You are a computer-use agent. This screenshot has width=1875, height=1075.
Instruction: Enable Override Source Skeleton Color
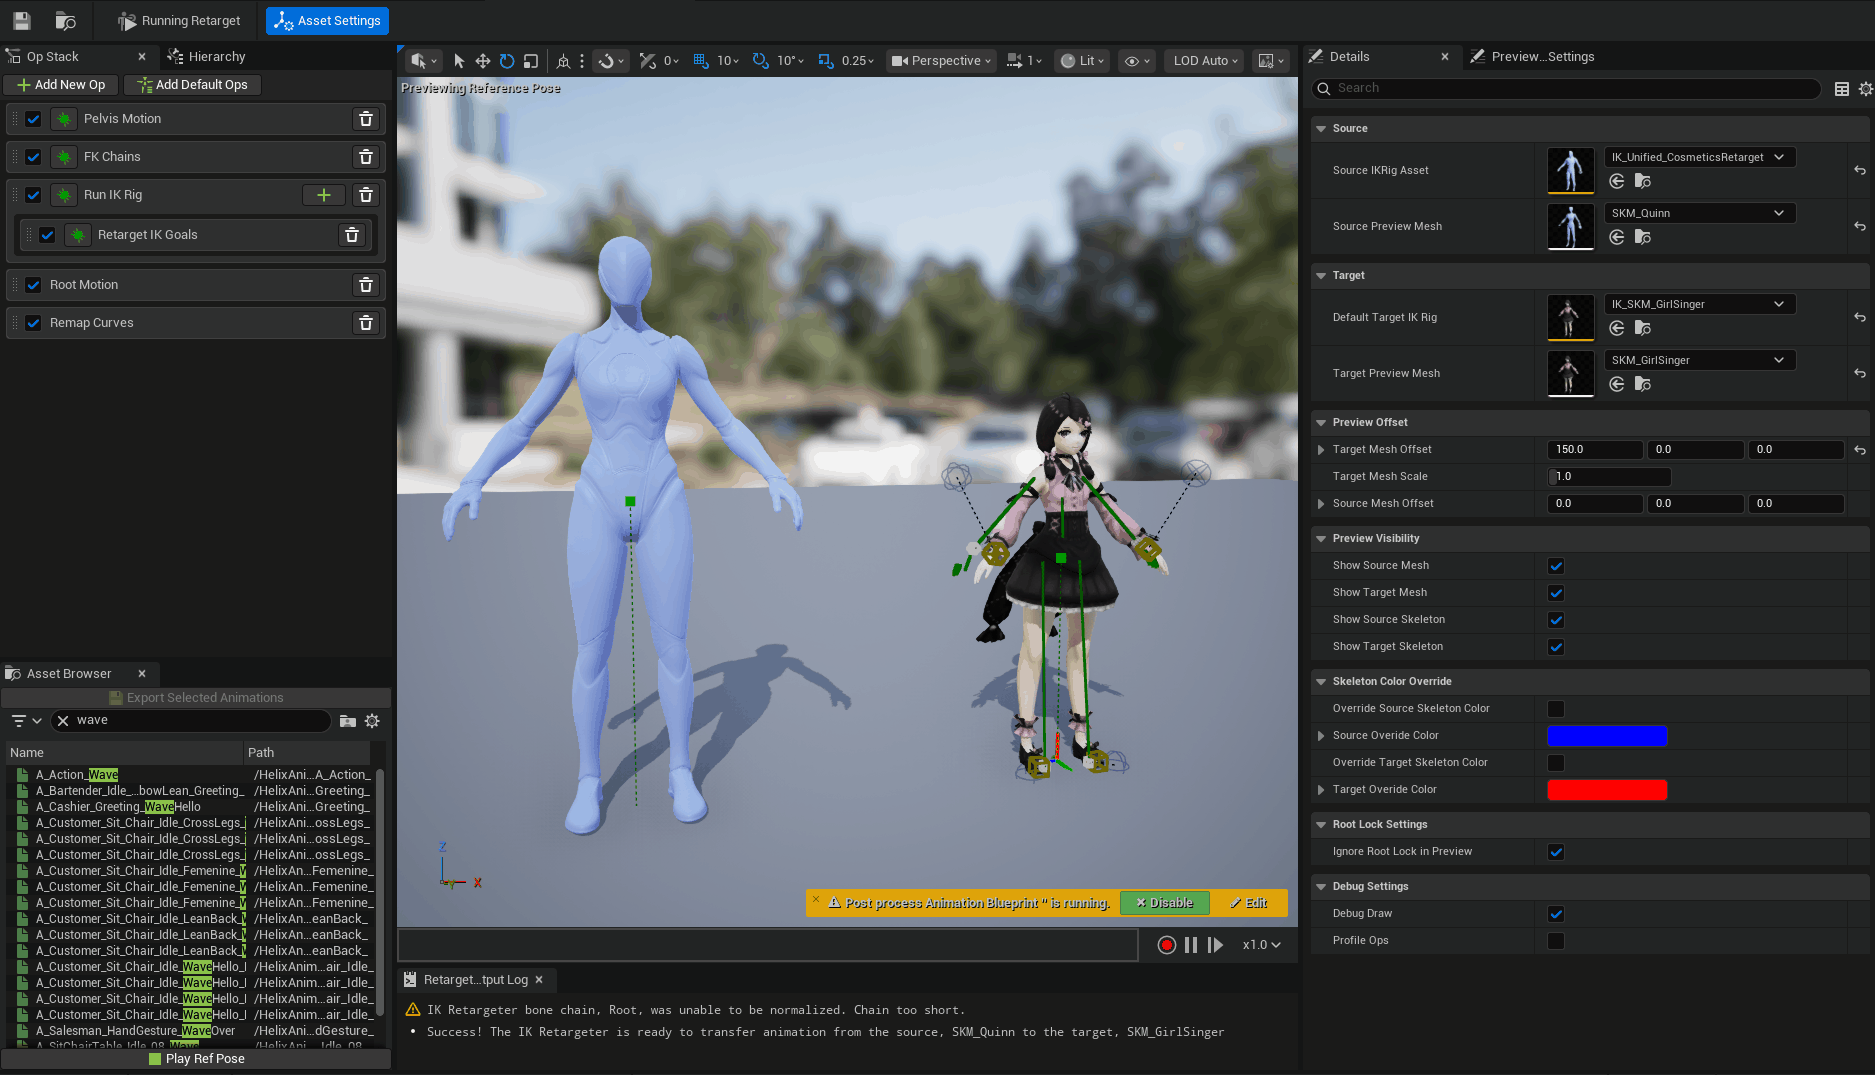coord(1556,709)
